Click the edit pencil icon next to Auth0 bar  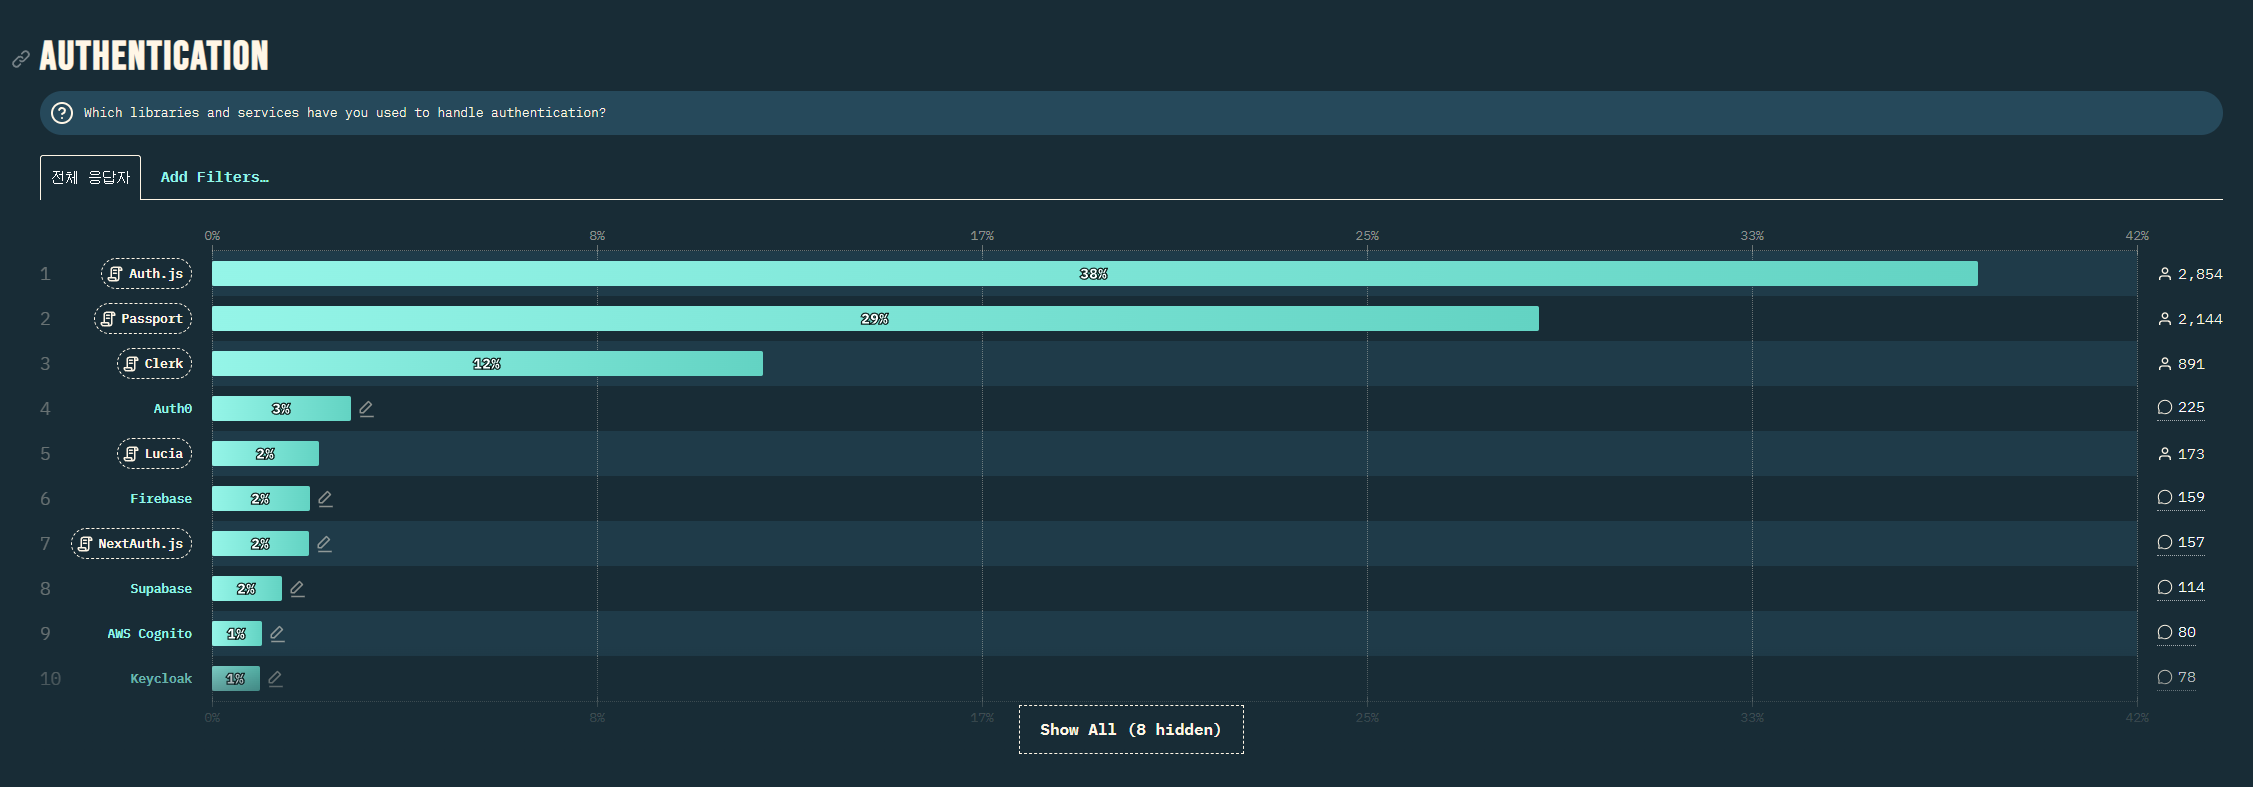pyautogui.click(x=366, y=409)
